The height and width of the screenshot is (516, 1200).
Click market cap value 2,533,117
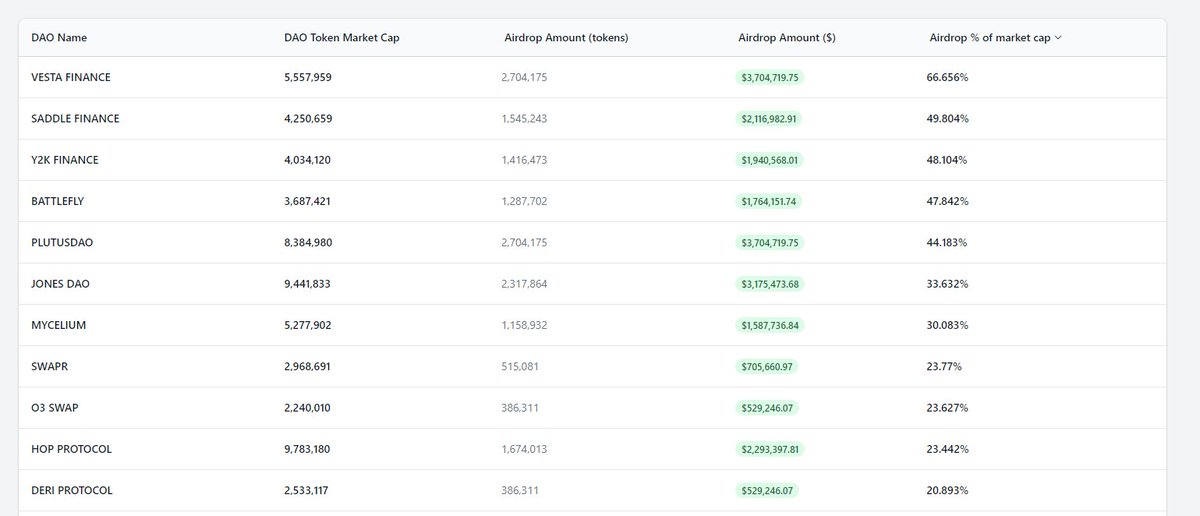pyautogui.click(x=308, y=491)
